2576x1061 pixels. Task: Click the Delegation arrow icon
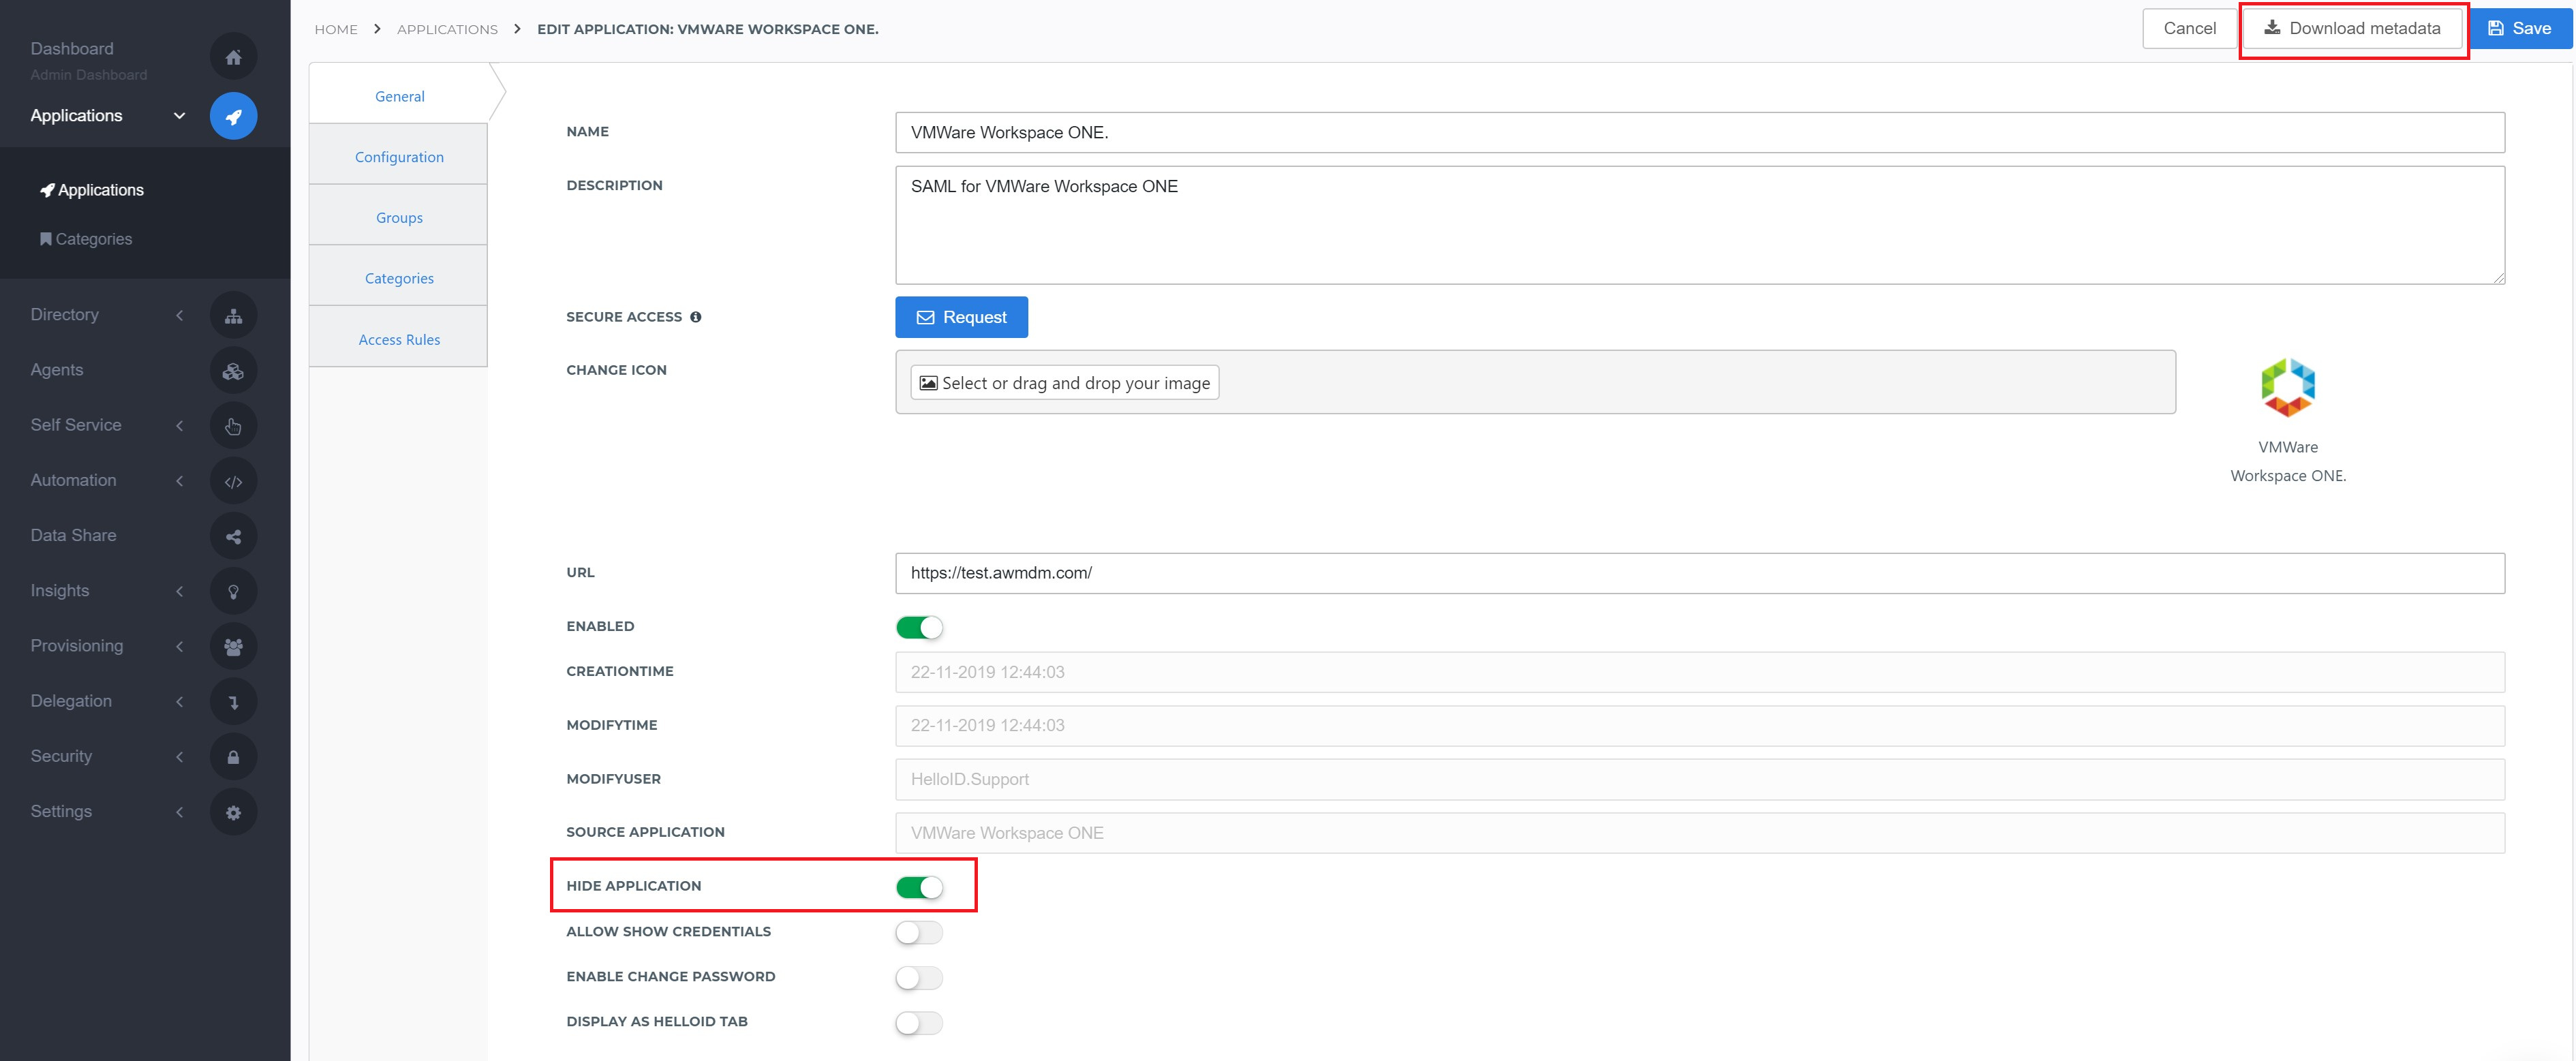(233, 702)
